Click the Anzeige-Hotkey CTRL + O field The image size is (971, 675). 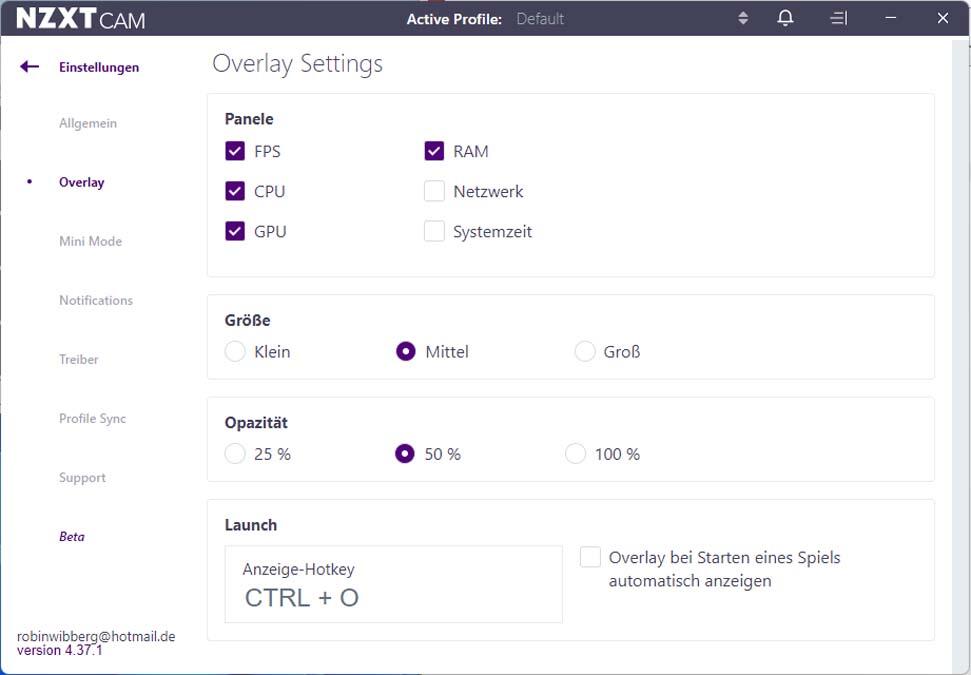[x=393, y=584]
